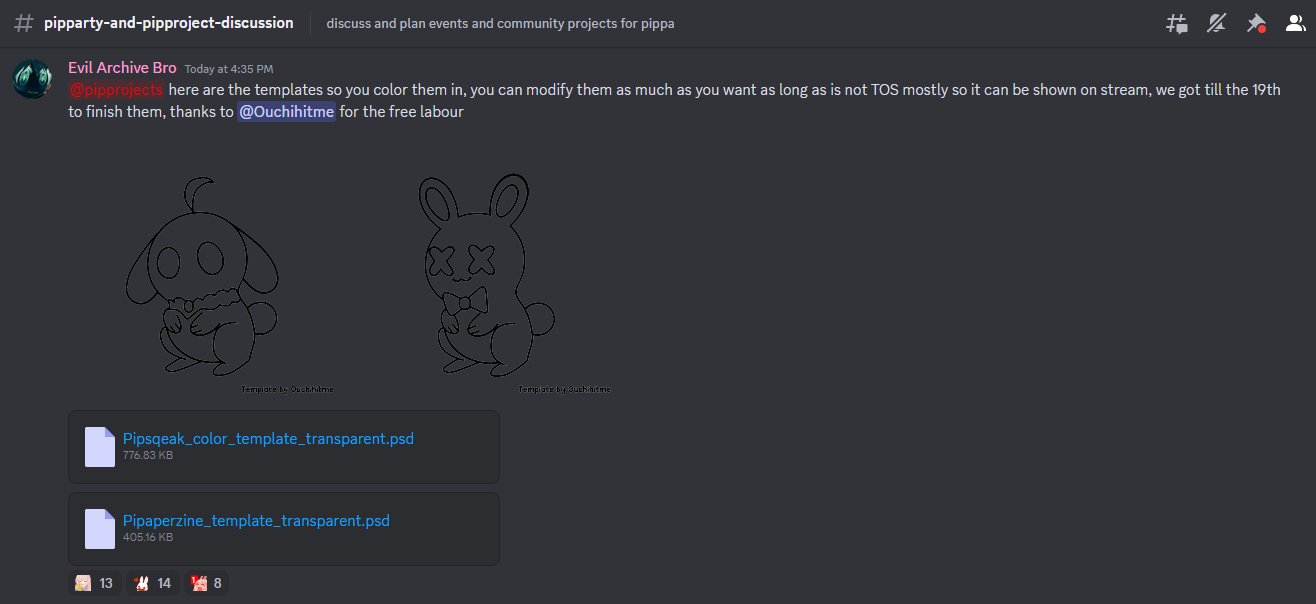Screen dimensions: 1316x604
Task: Click the @pipprojects role mention
Action: (x=116, y=90)
